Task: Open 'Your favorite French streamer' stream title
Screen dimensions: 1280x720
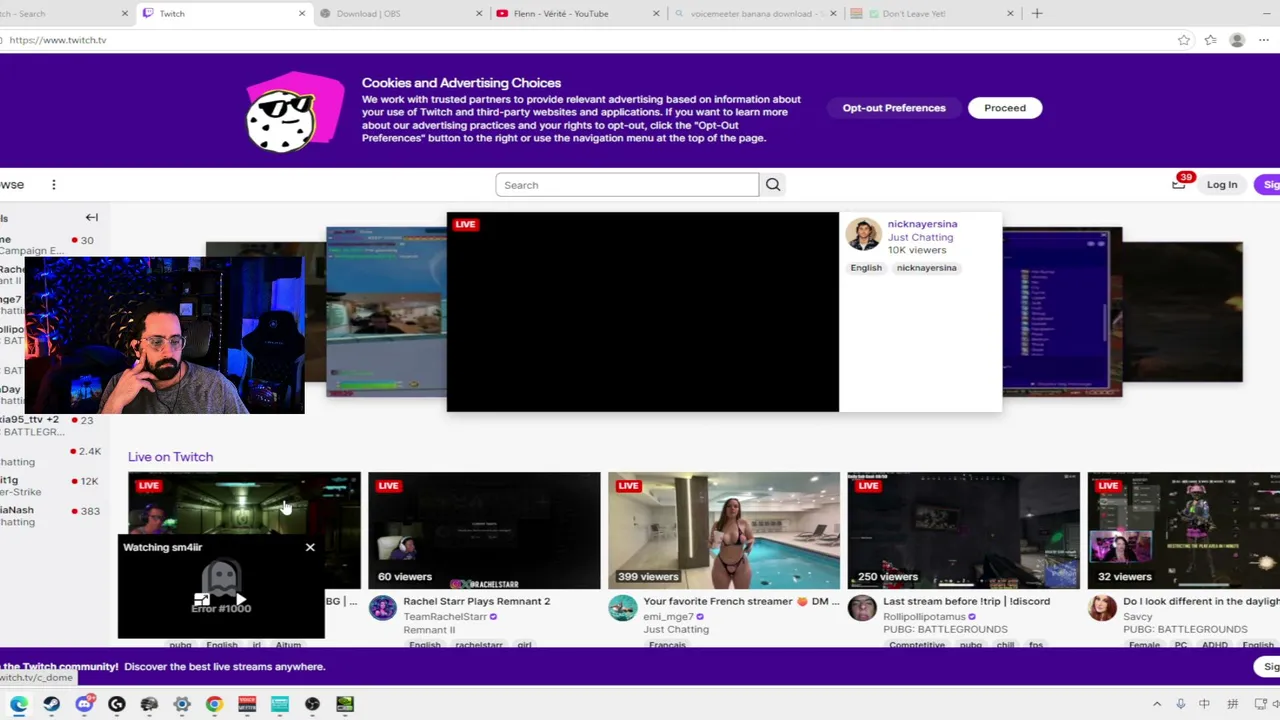Action: 742,601
